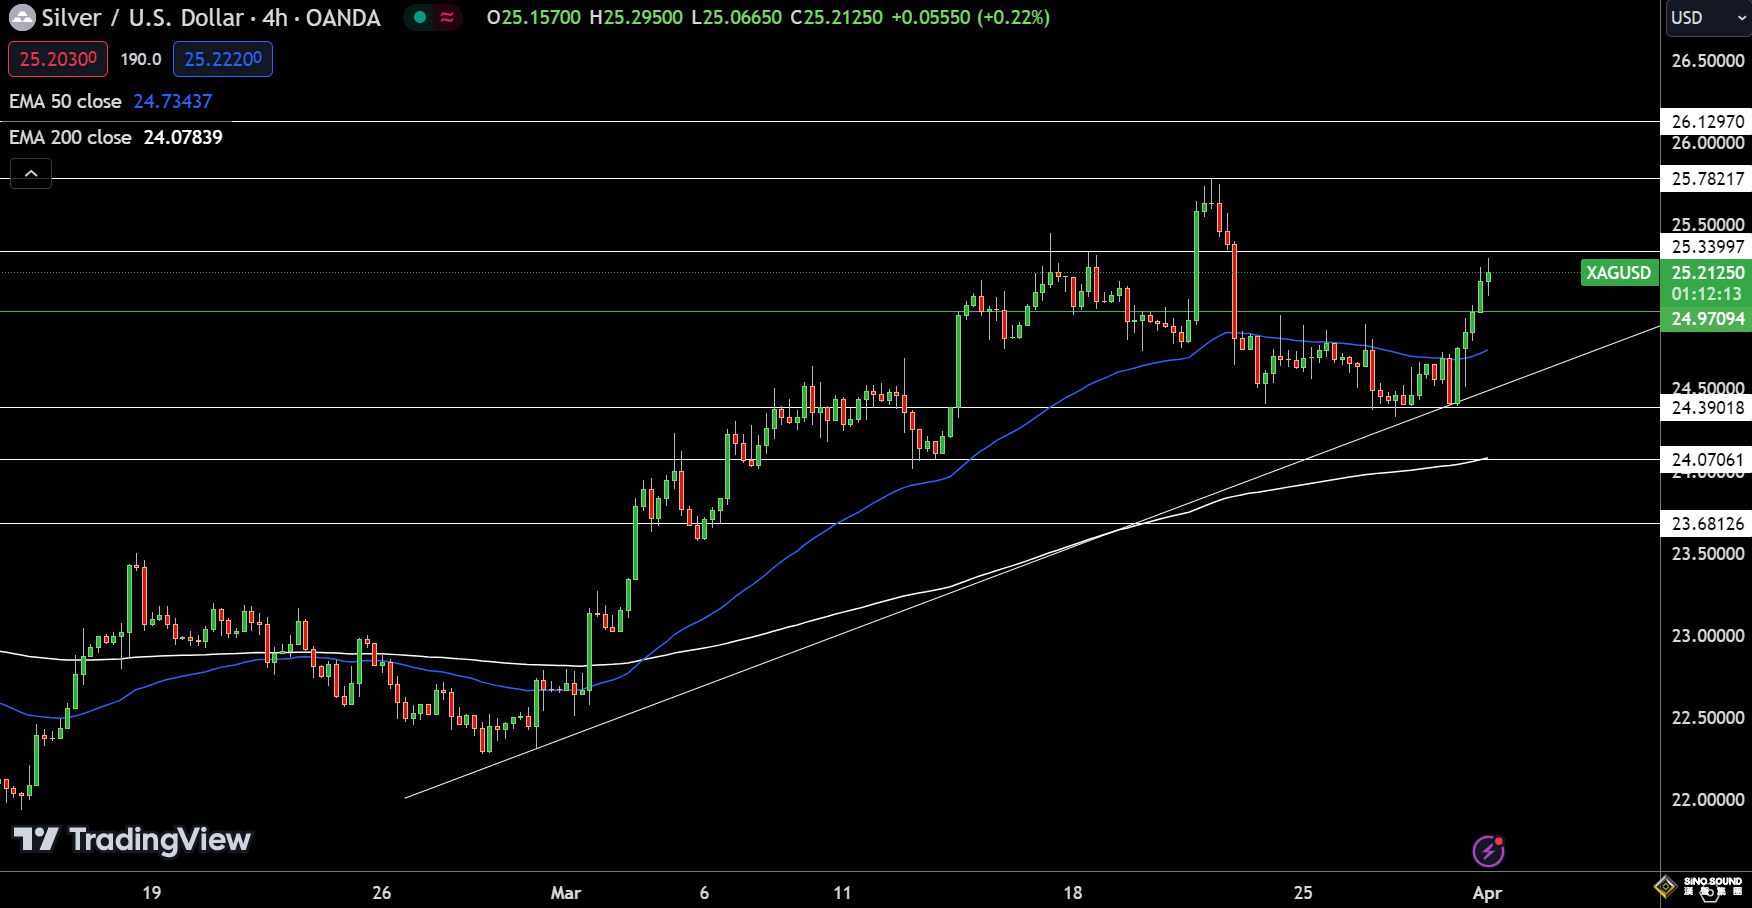
Task: Click the 26.12970 horizontal line price label
Action: tap(1707, 121)
